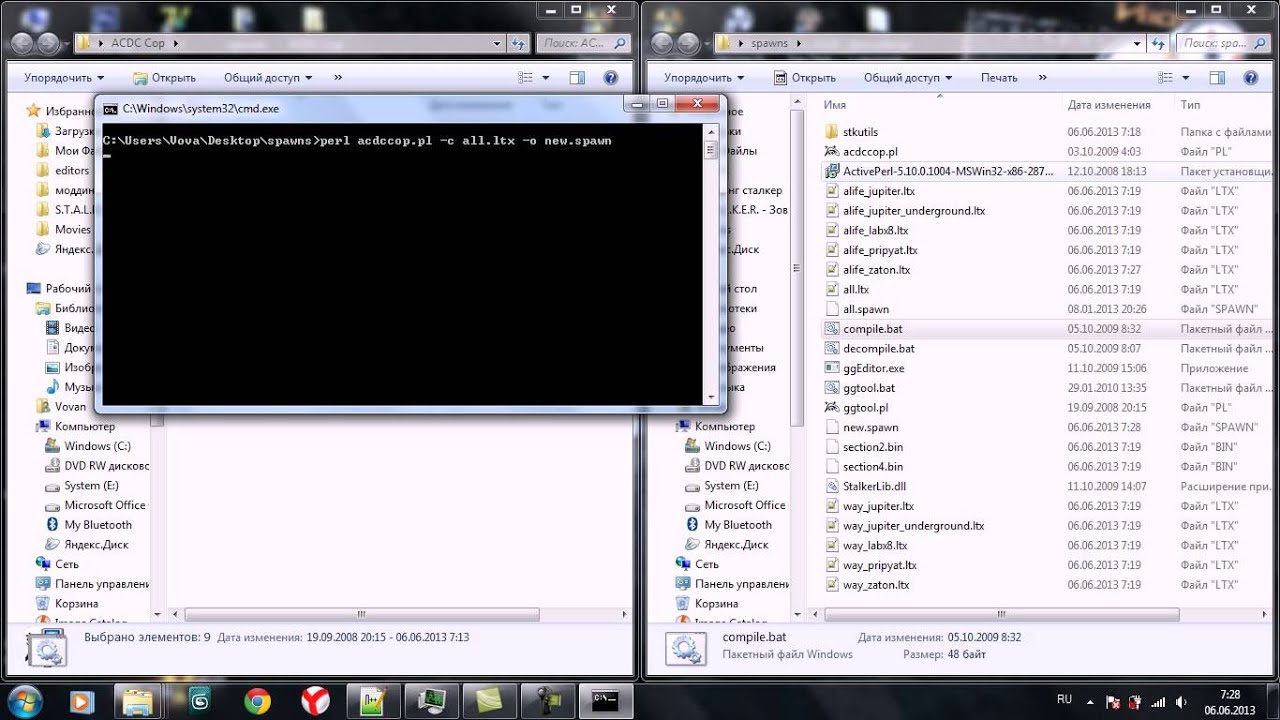Open Google Chrome from taskbar

coord(257,700)
